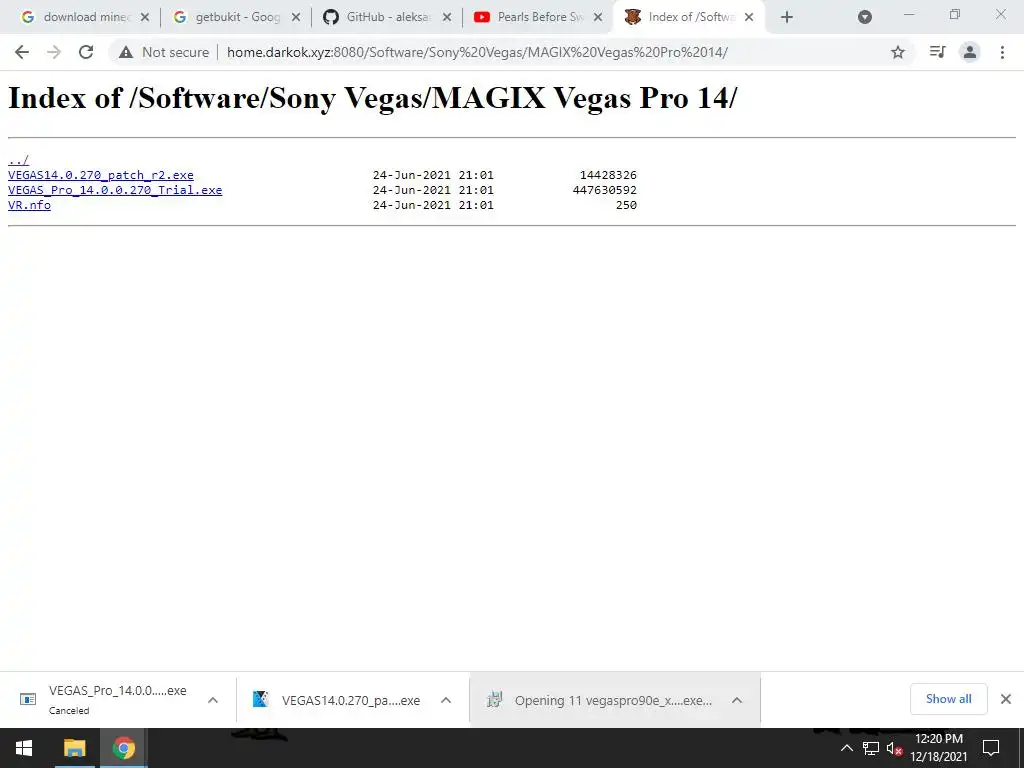Show hidden system tray icons
The width and height of the screenshot is (1024, 768).
(x=846, y=748)
